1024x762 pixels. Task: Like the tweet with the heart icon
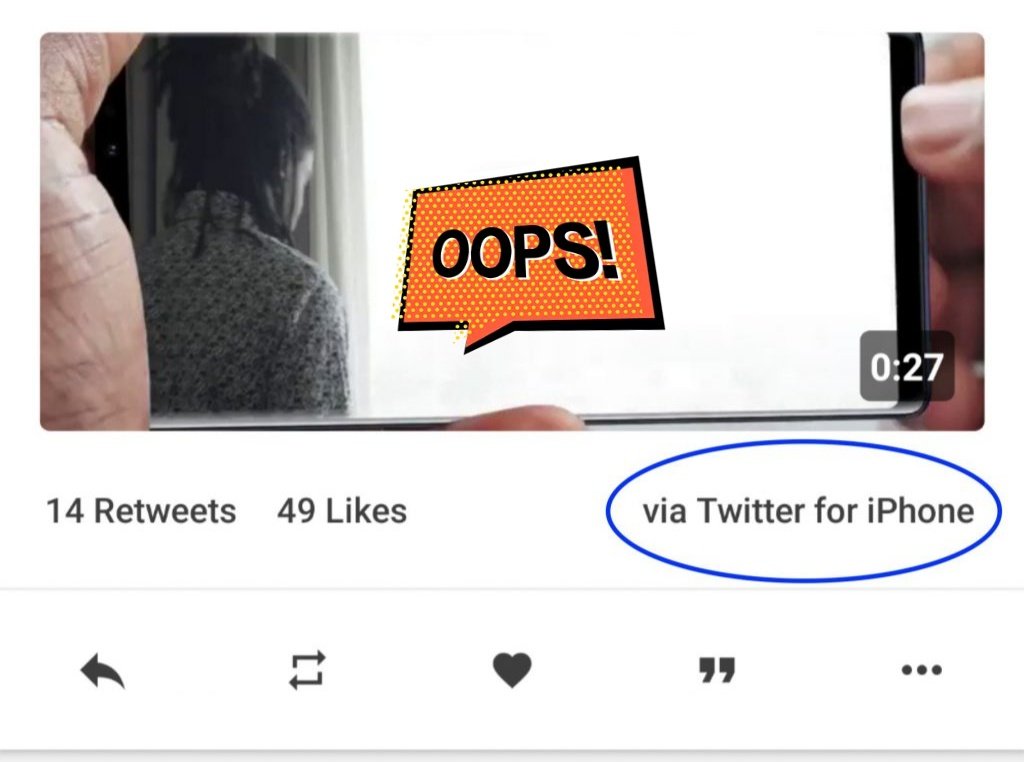512,670
